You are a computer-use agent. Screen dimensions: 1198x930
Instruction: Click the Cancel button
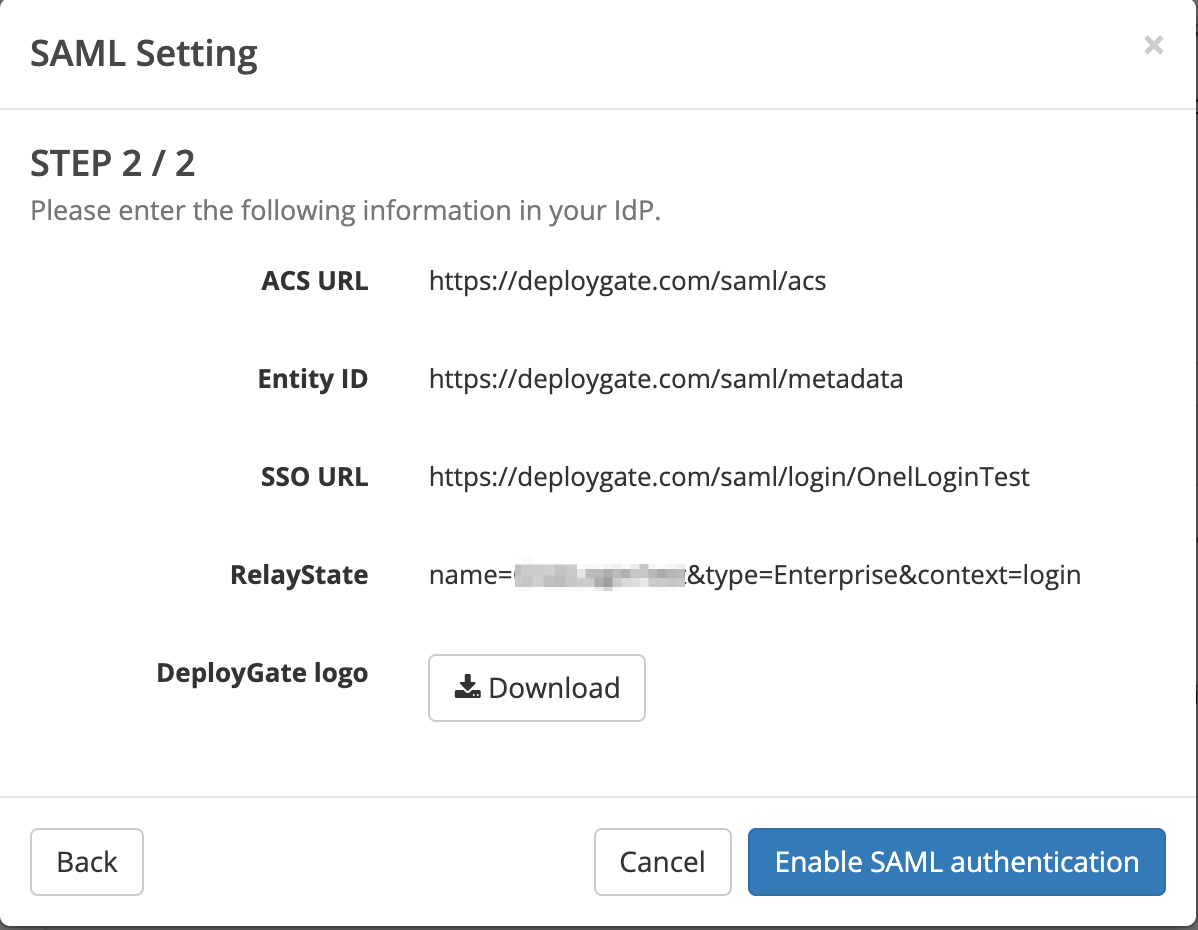662,861
